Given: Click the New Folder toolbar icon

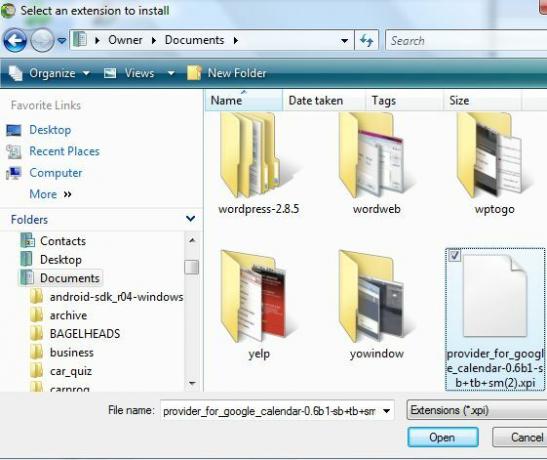Looking at the screenshot, I should 194,73.
